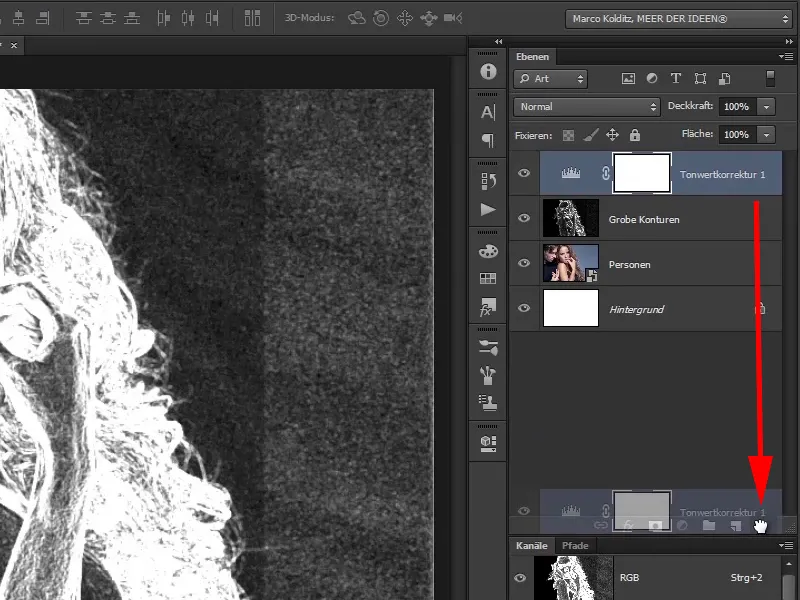Open the blend mode dropdown Normal

(586, 107)
